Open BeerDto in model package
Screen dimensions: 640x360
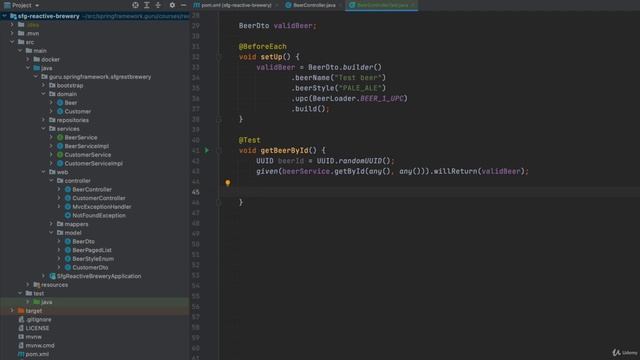coord(83,241)
